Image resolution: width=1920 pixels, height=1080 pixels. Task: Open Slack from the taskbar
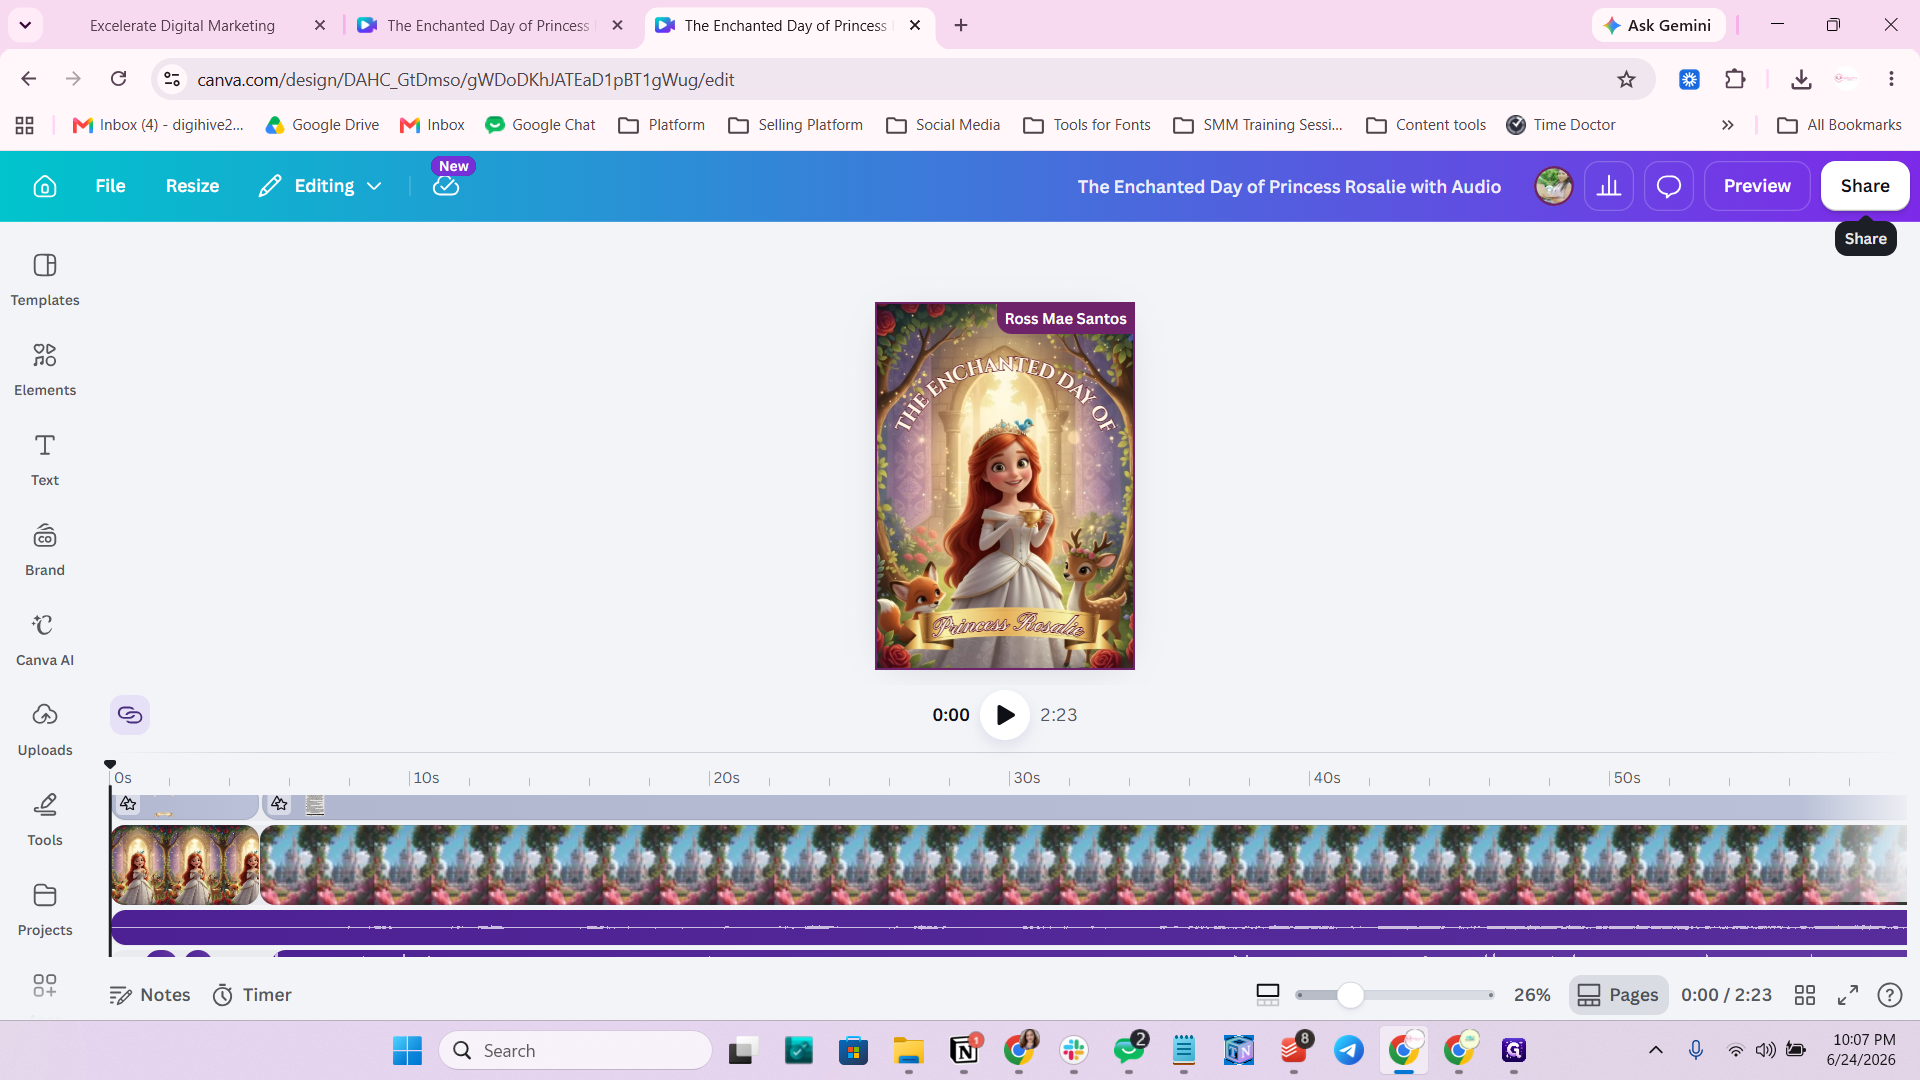pyautogui.click(x=1074, y=1050)
